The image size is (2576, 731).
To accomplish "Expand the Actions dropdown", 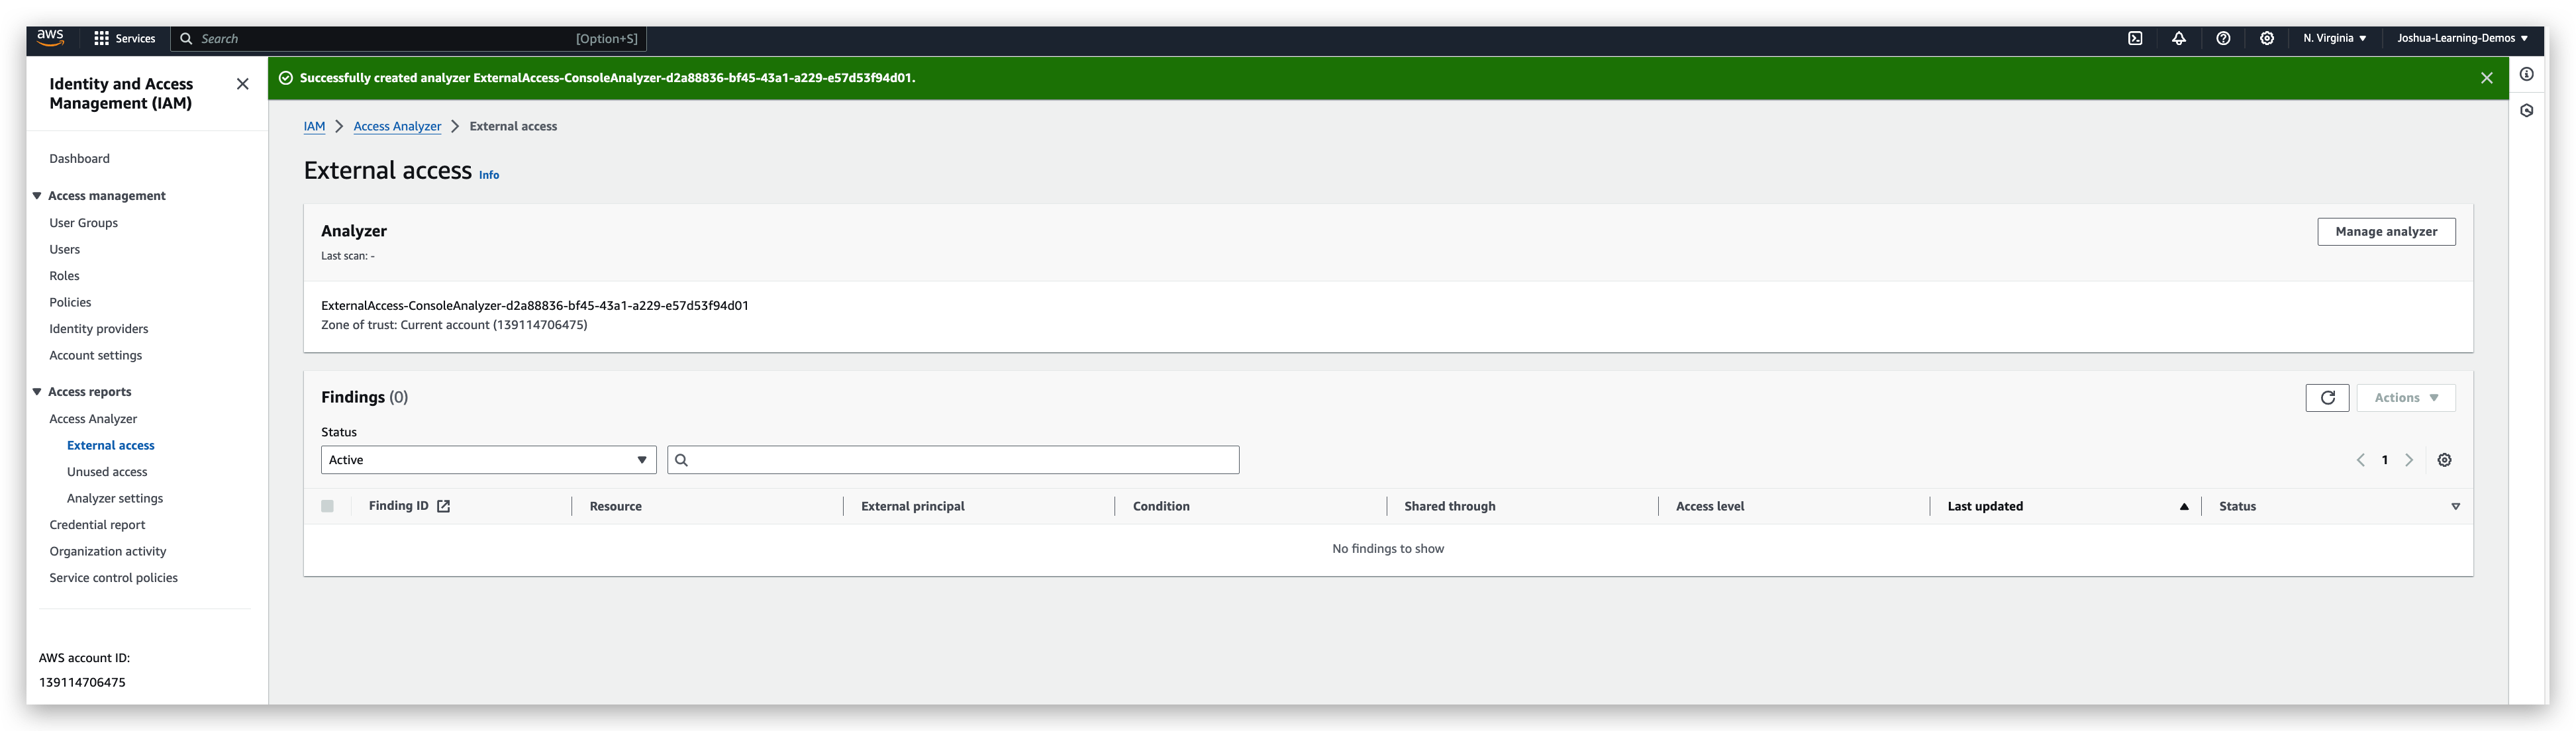I will coord(2405,397).
